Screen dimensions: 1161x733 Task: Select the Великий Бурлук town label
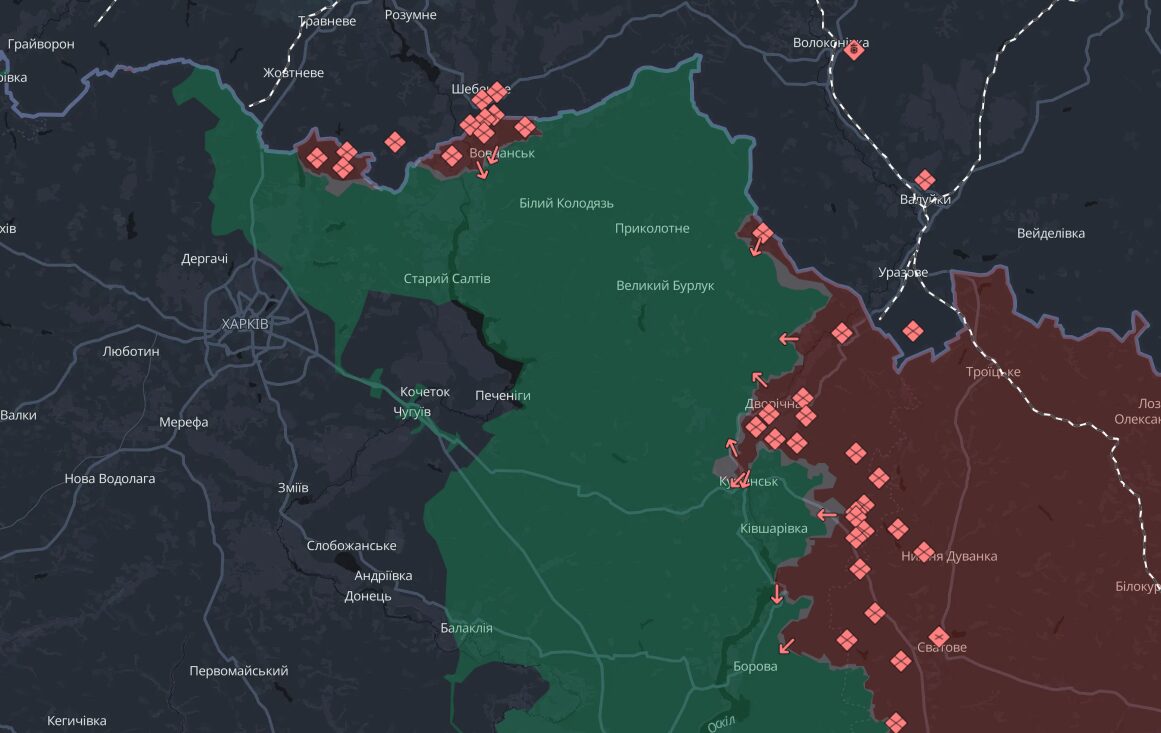coord(665,286)
